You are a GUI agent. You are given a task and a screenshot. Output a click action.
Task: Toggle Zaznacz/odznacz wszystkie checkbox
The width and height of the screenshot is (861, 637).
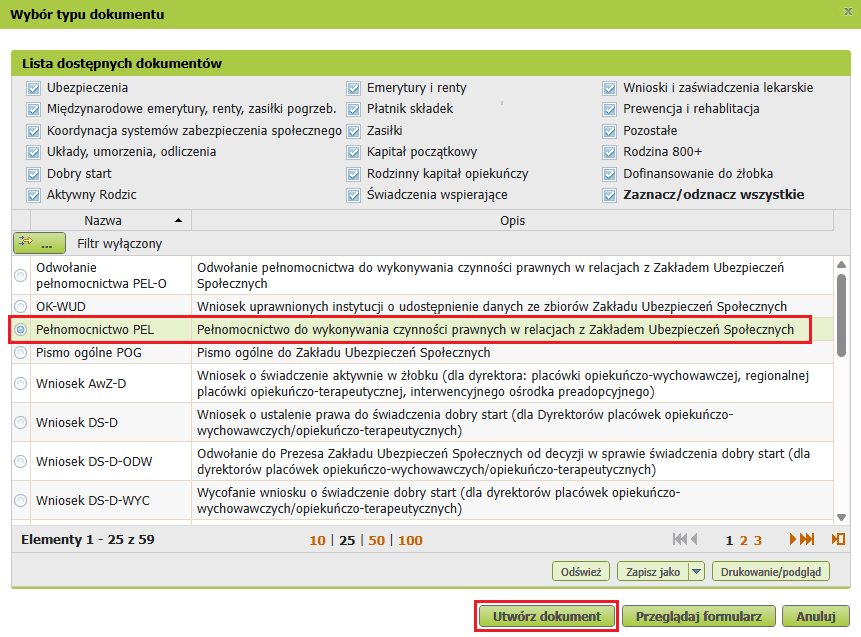[610, 195]
